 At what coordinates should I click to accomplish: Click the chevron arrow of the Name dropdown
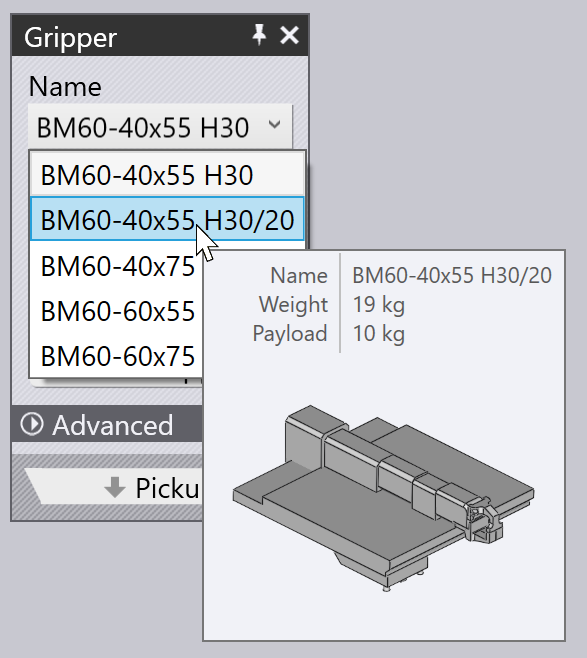274,125
